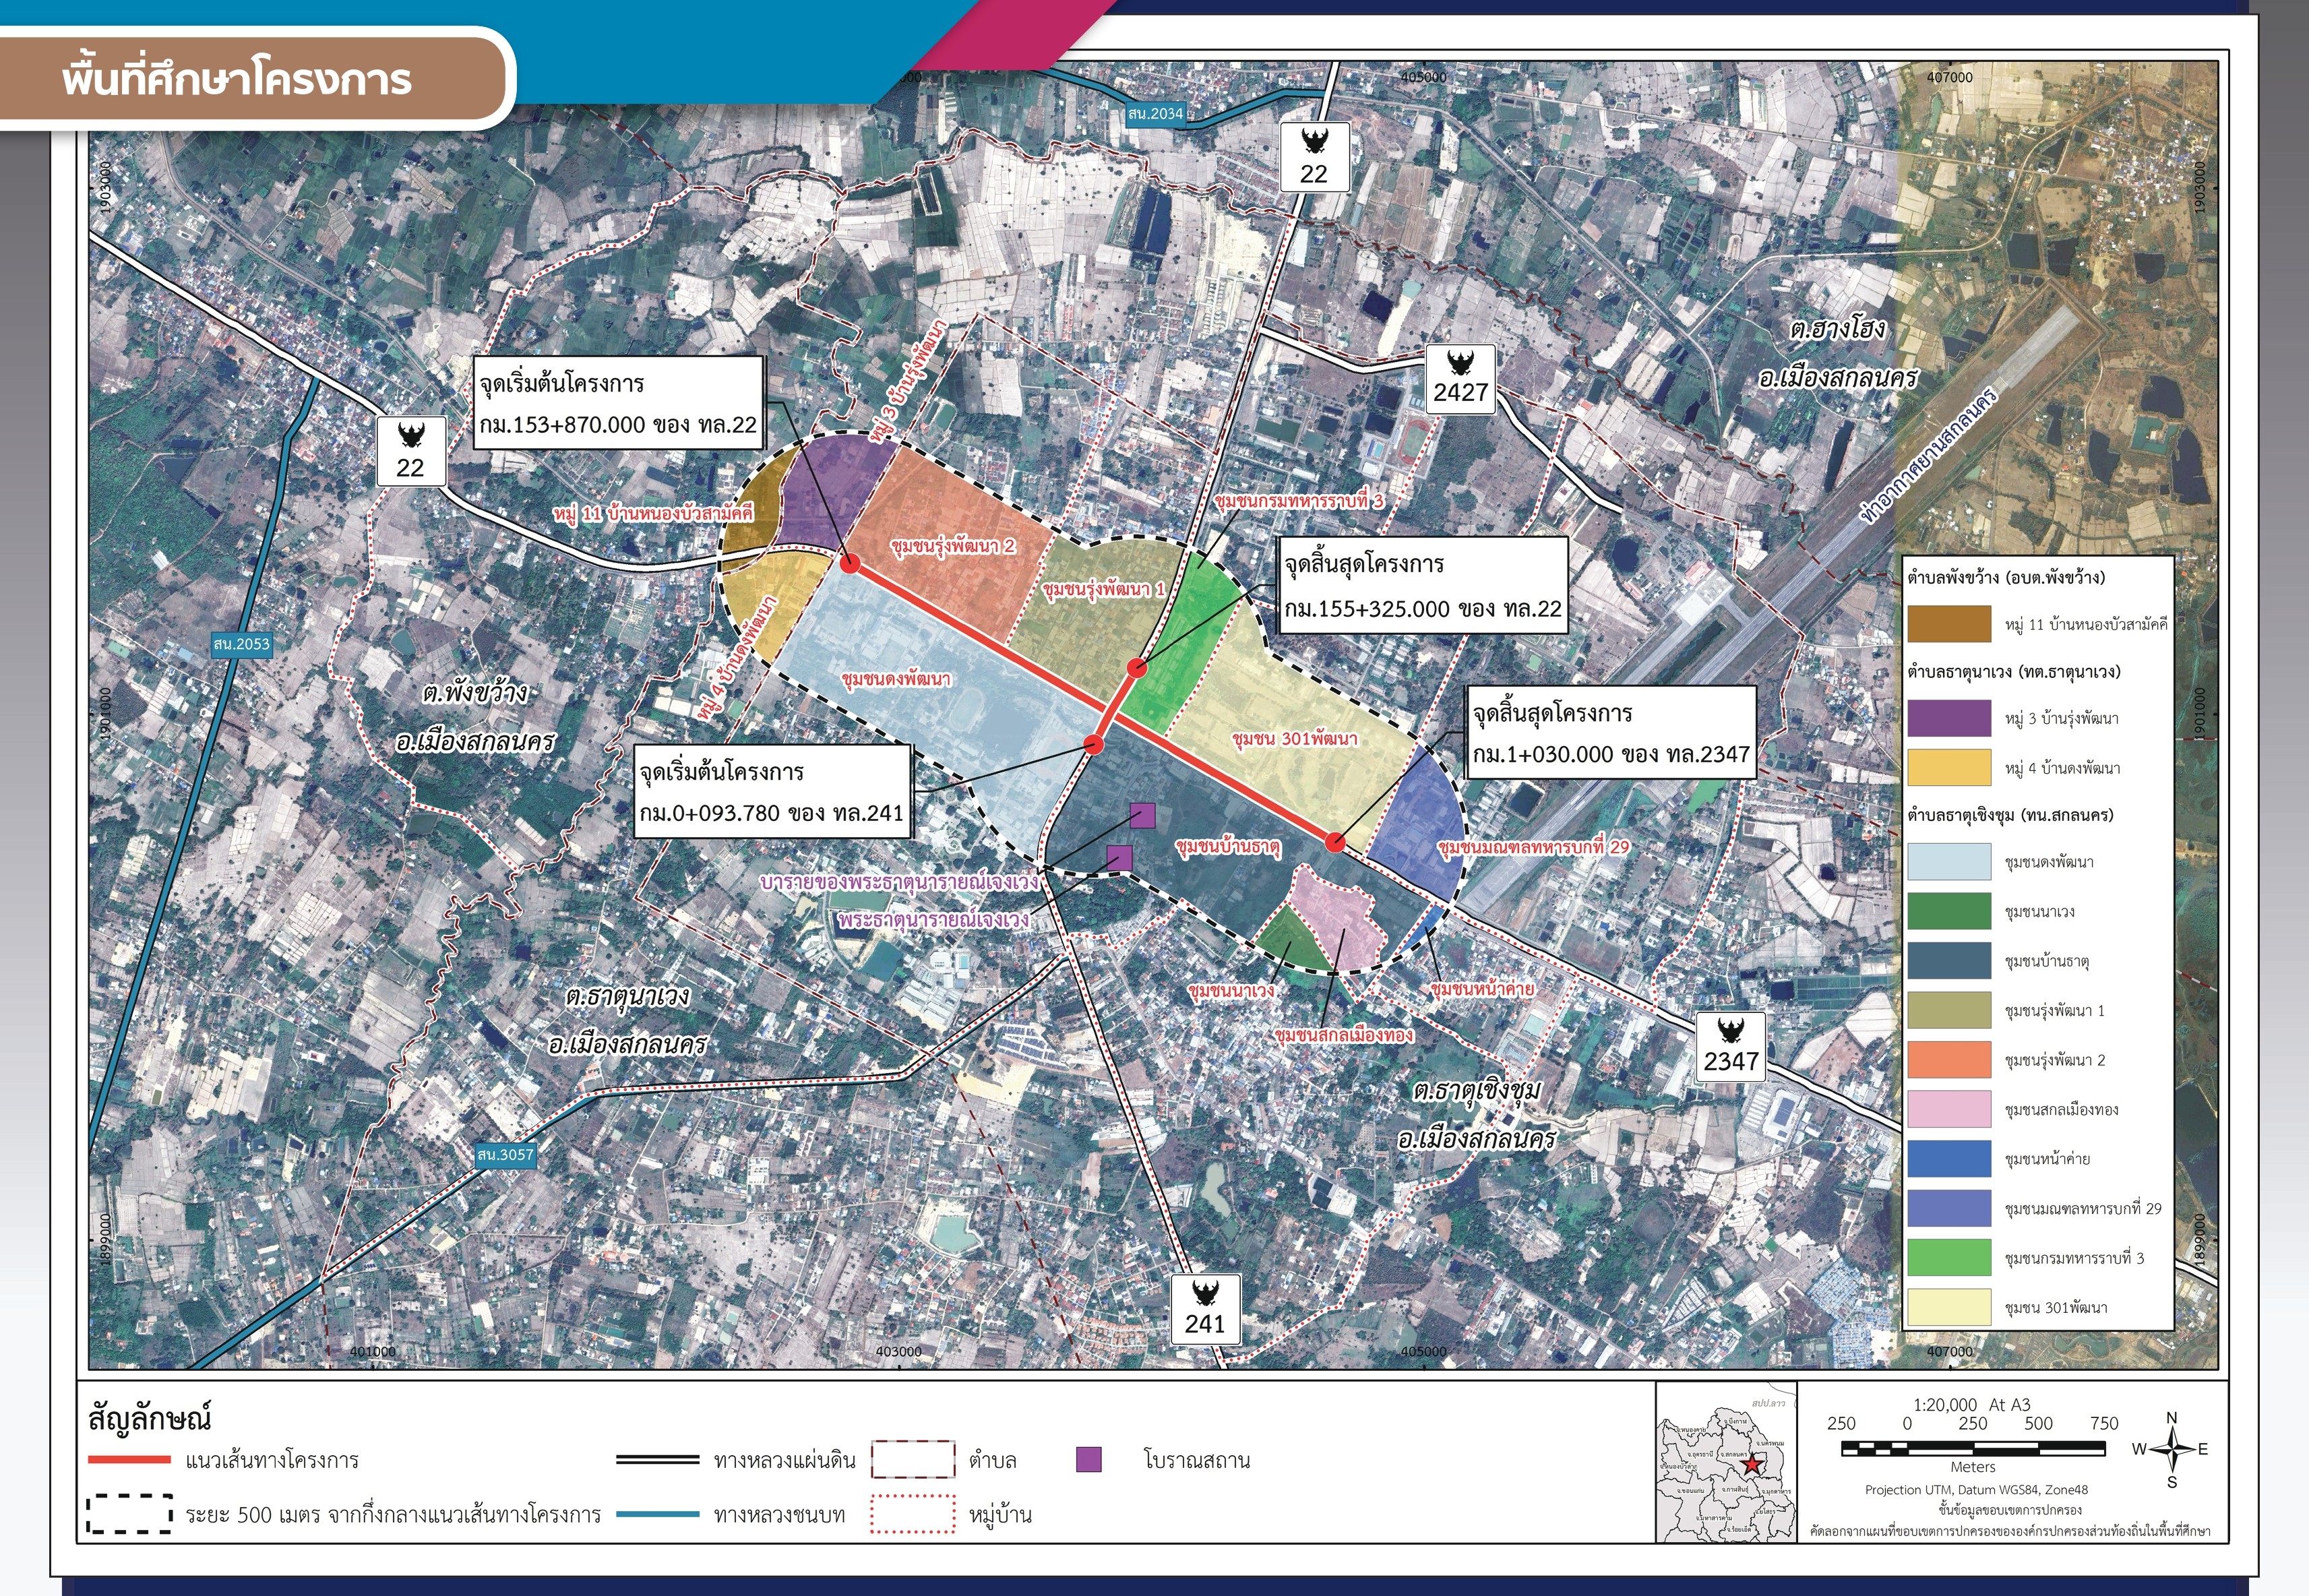Viewport: 2309px width, 1596px height.
Task: Click the blue สน.3057 road label
Action: click(505, 1155)
